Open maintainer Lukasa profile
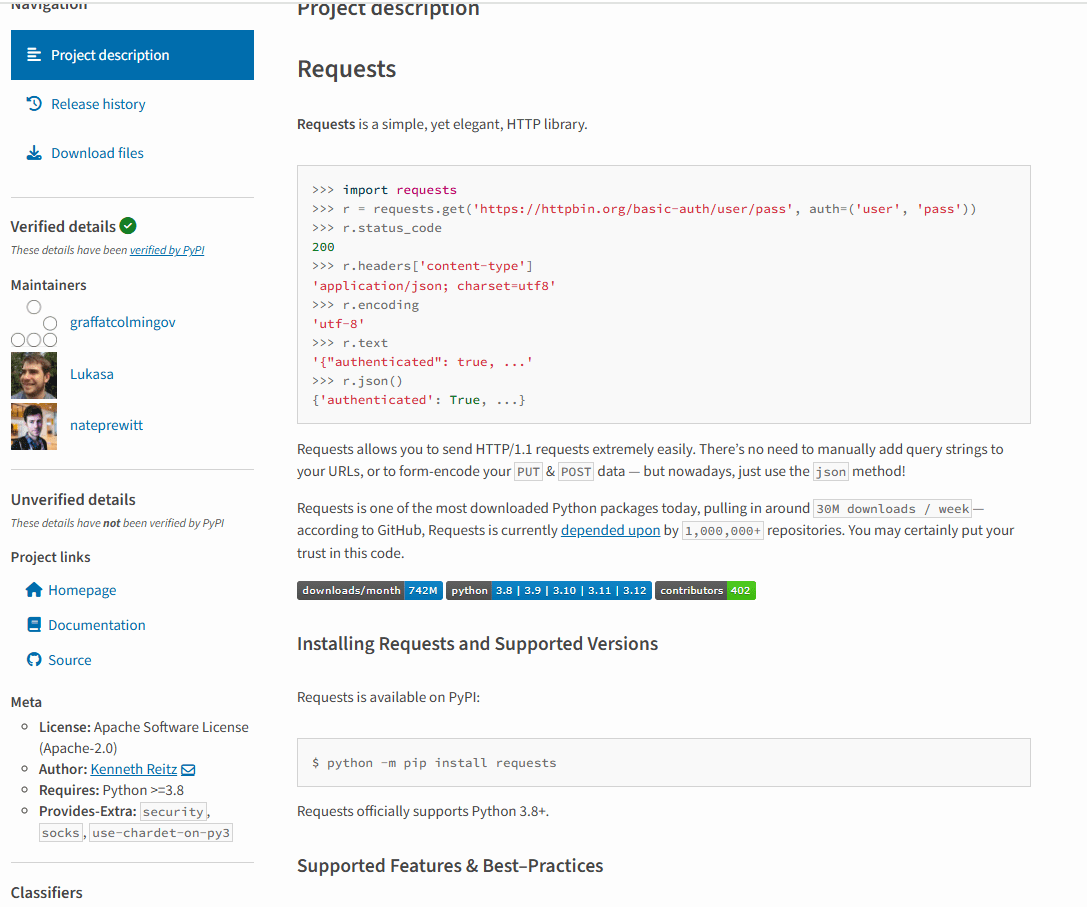Image resolution: width=1087 pixels, height=907 pixels. (92, 374)
